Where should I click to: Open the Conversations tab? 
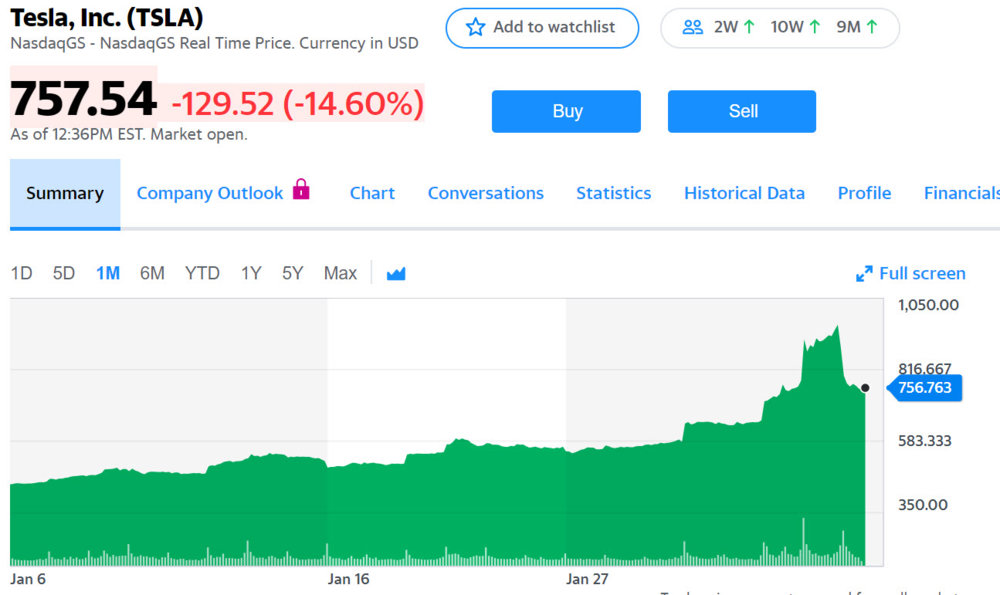point(486,192)
